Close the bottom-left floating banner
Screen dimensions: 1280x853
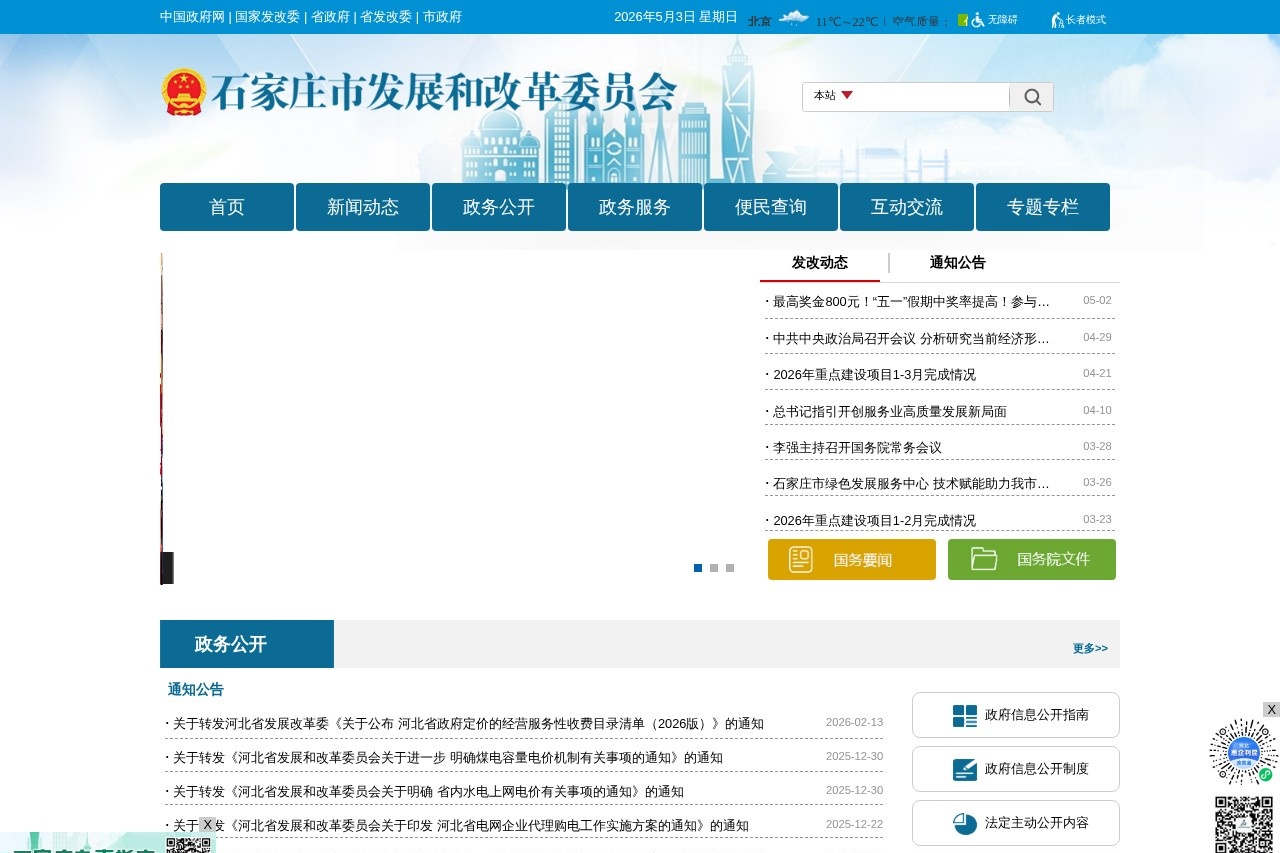point(207,825)
